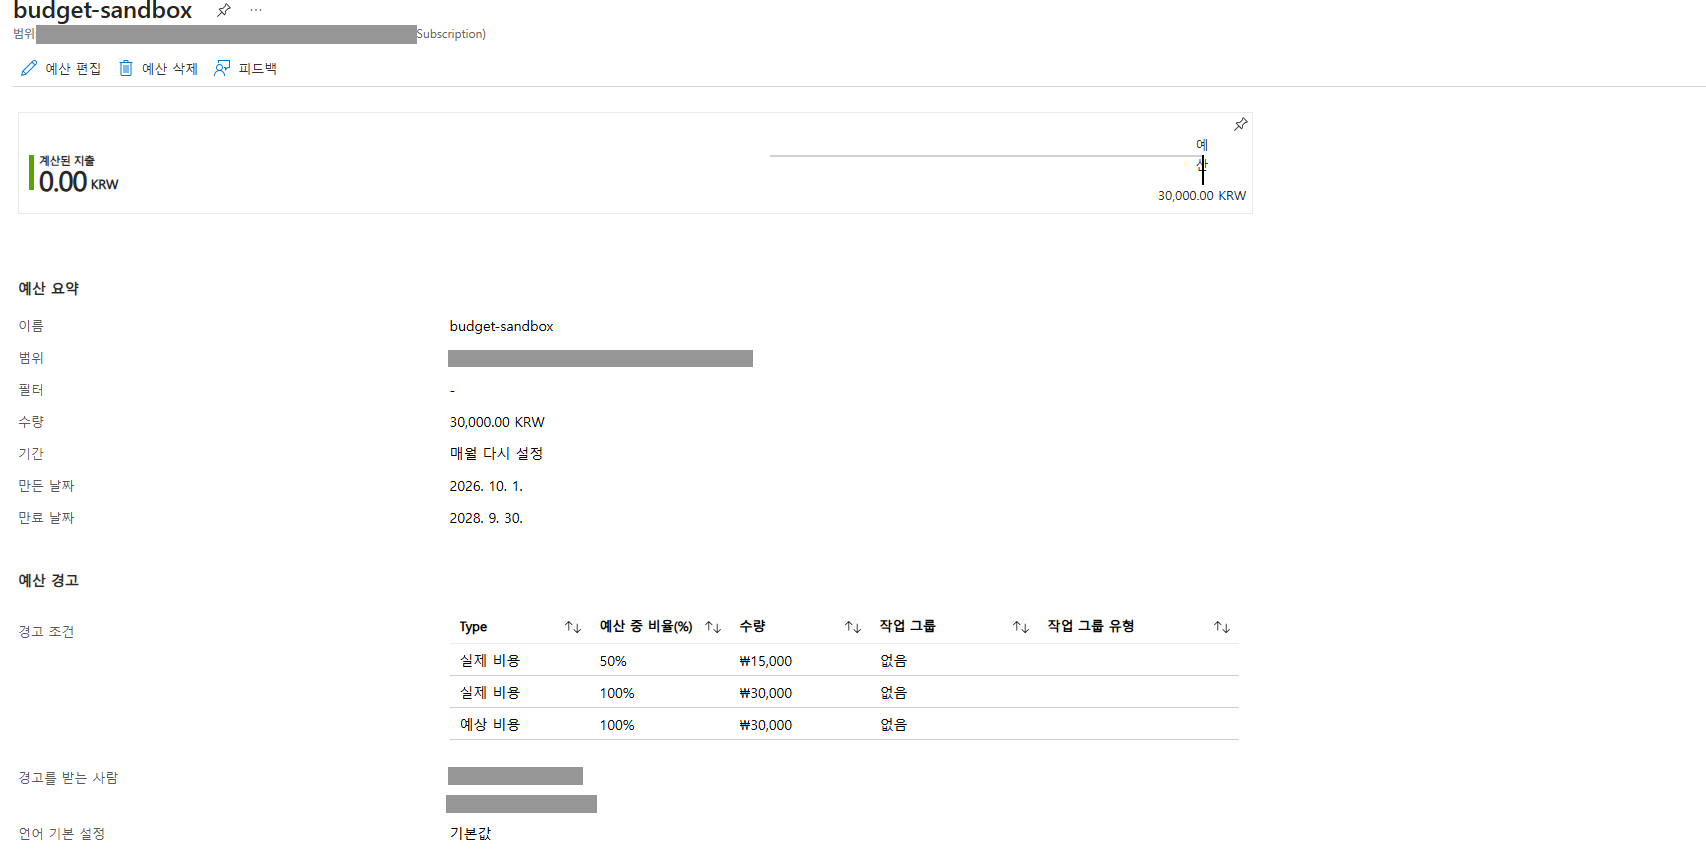Pin the budget-sandbox page title
1706x860 pixels.
pyautogui.click(x=224, y=10)
